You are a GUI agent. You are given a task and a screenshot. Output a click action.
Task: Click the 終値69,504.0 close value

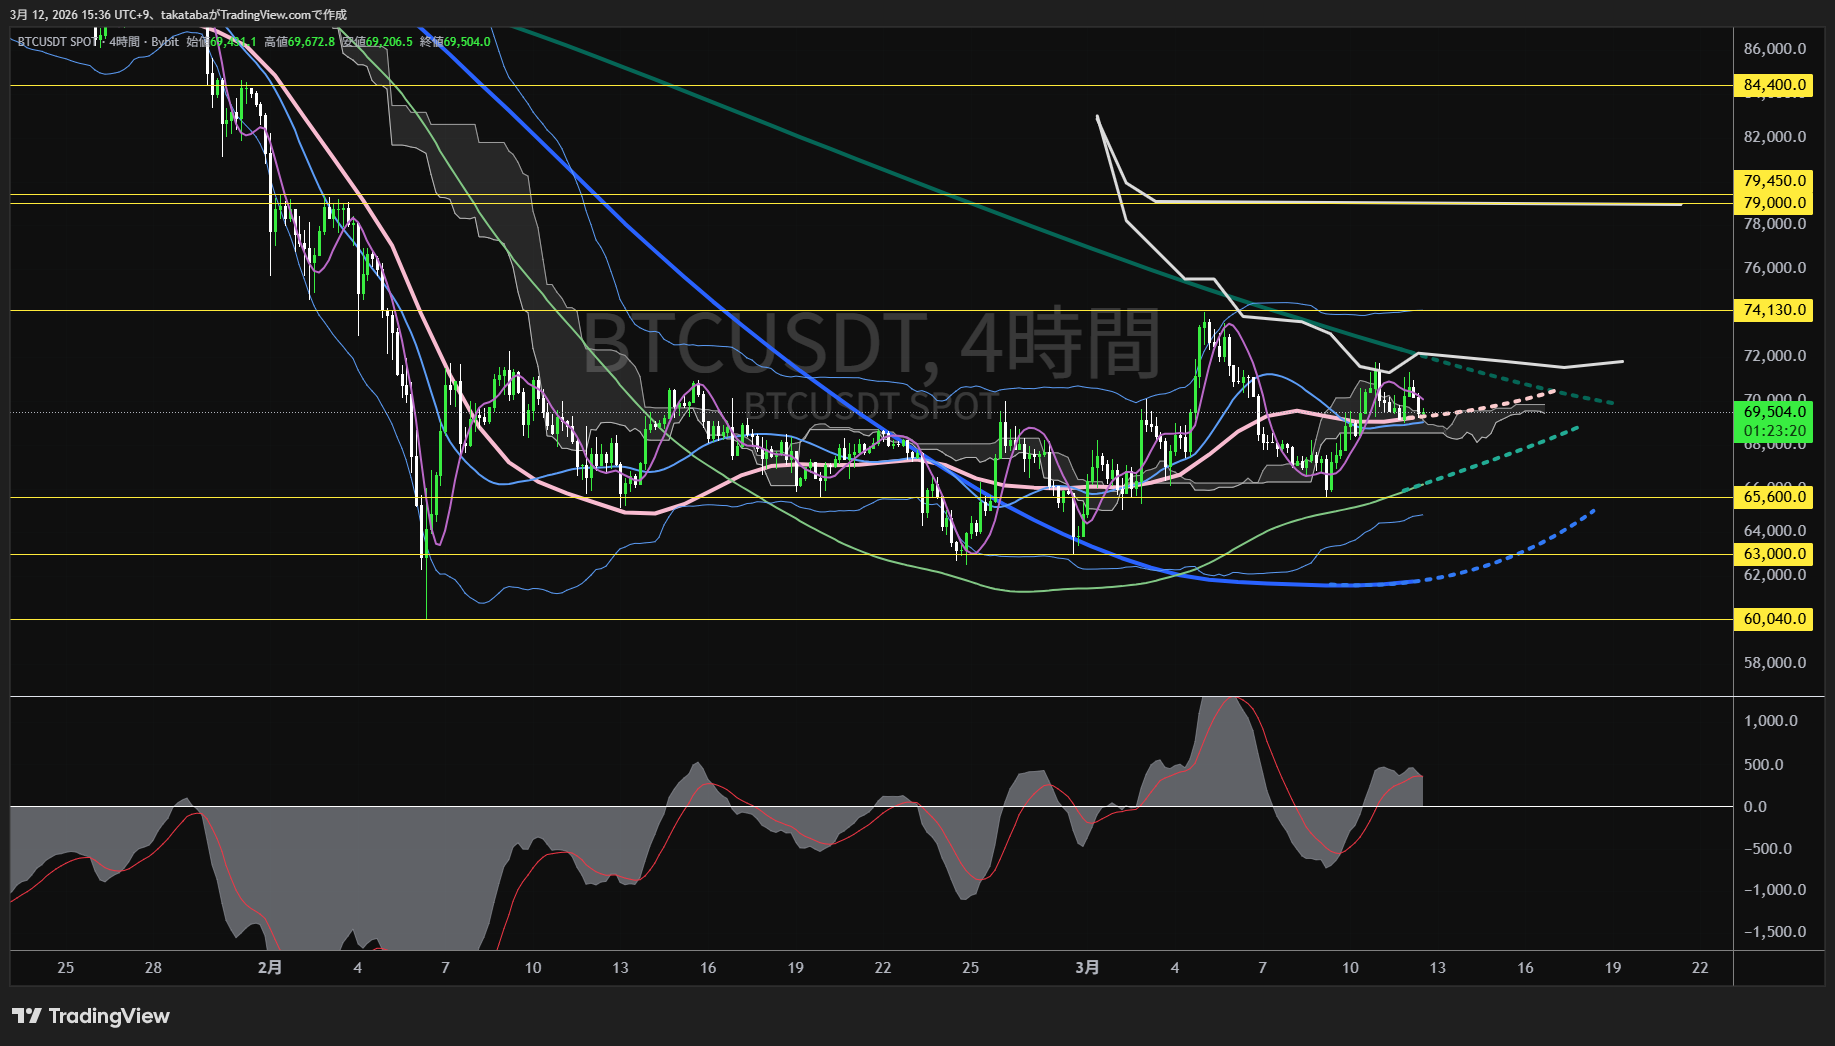[455, 42]
